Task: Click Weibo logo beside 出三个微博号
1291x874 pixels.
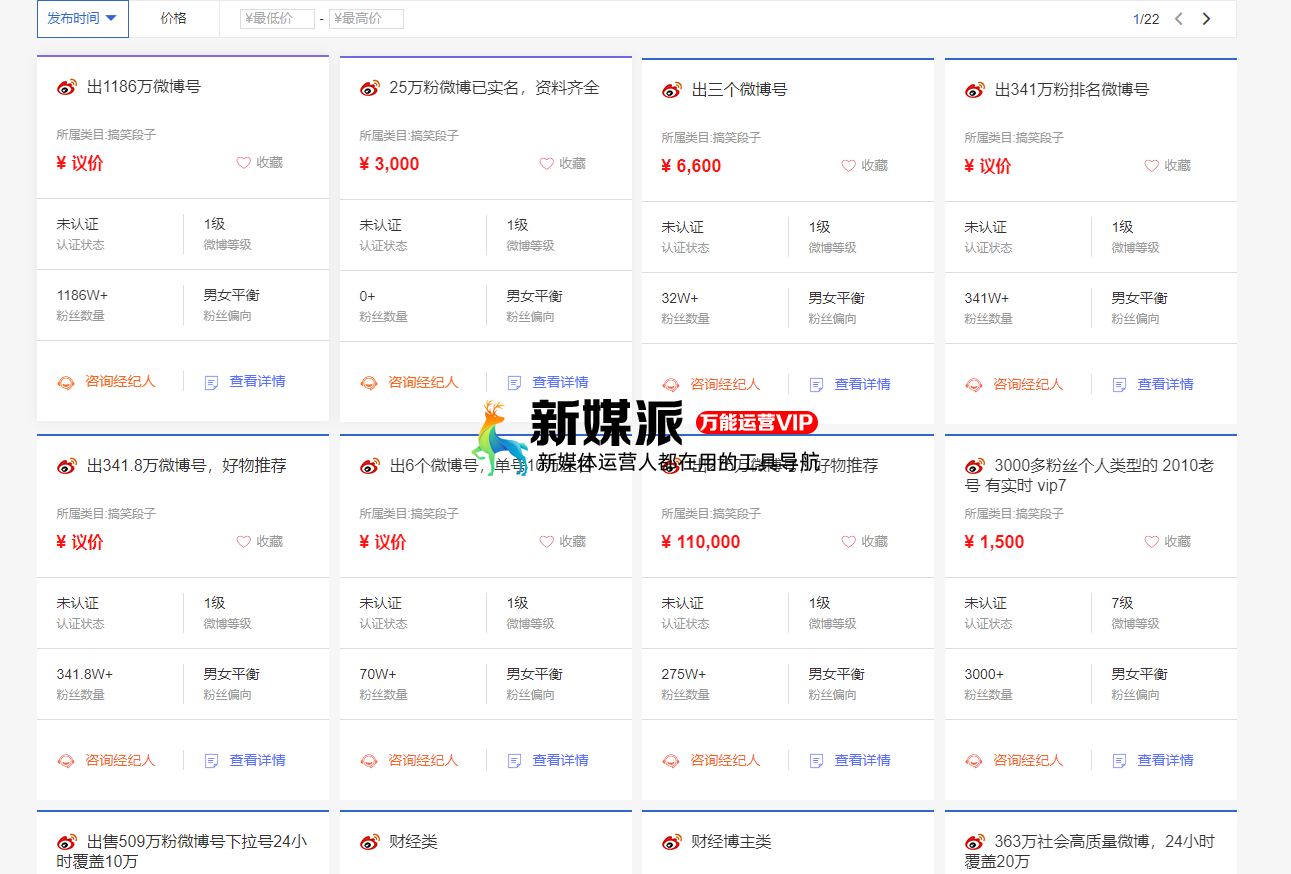Action: click(672, 90)
